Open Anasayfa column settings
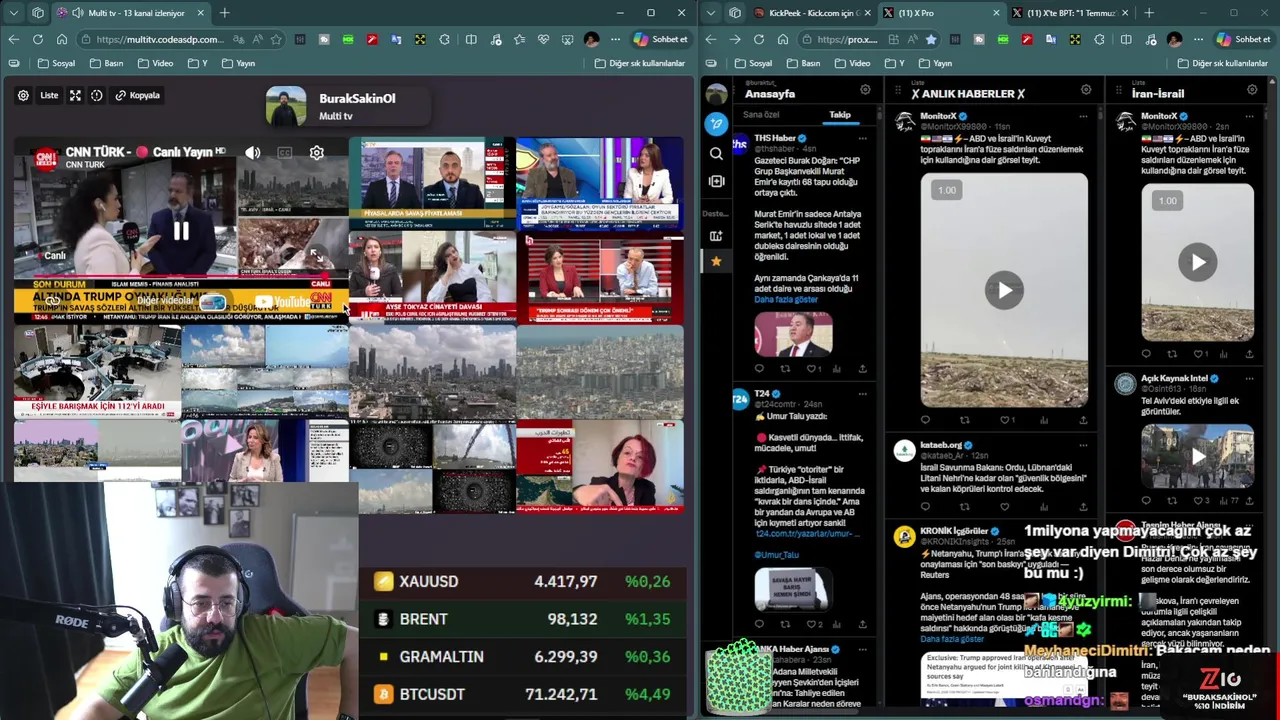Viewport: 1280px width, 720px height. click(x=865, y=90)
